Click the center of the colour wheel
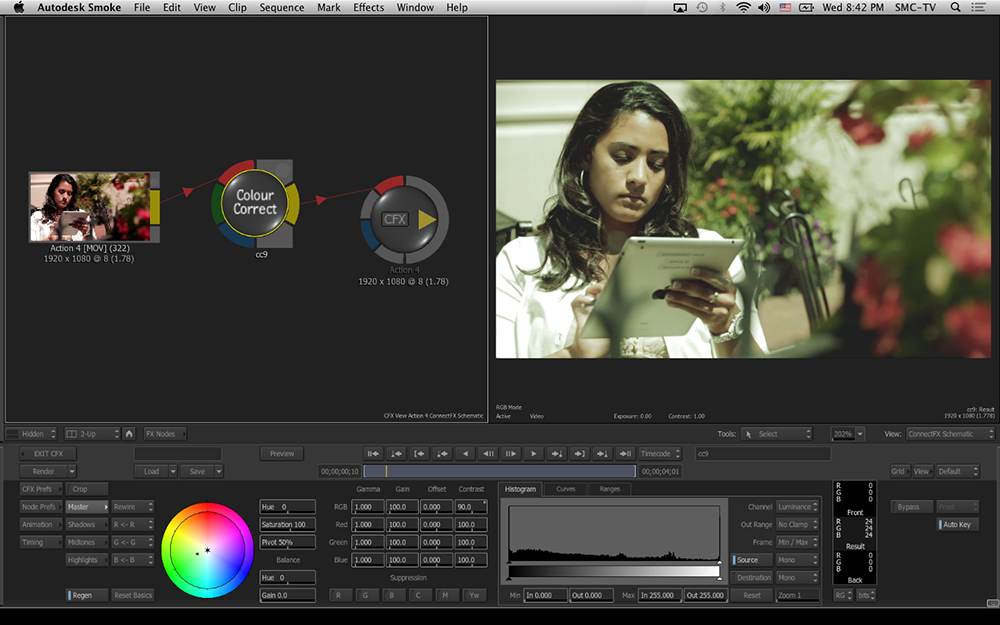The image size is (1000, 625). [x=207, y=549]
